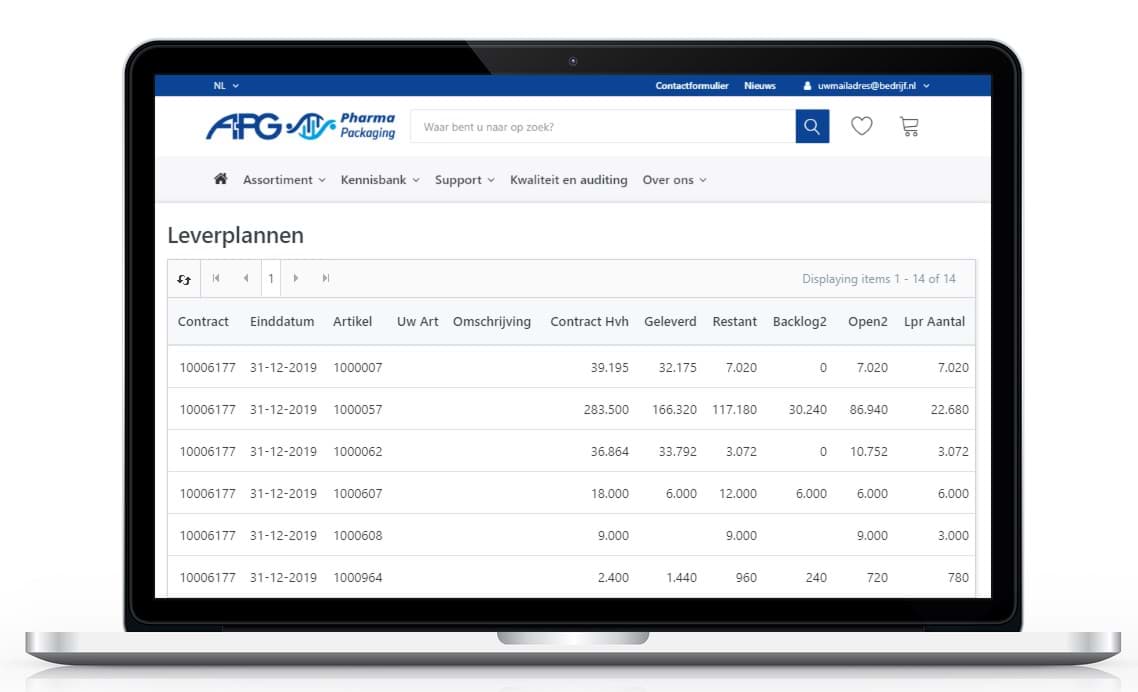Open the Contactformulier link
This screenshot has height=692, width=1138.
(692, 86)
